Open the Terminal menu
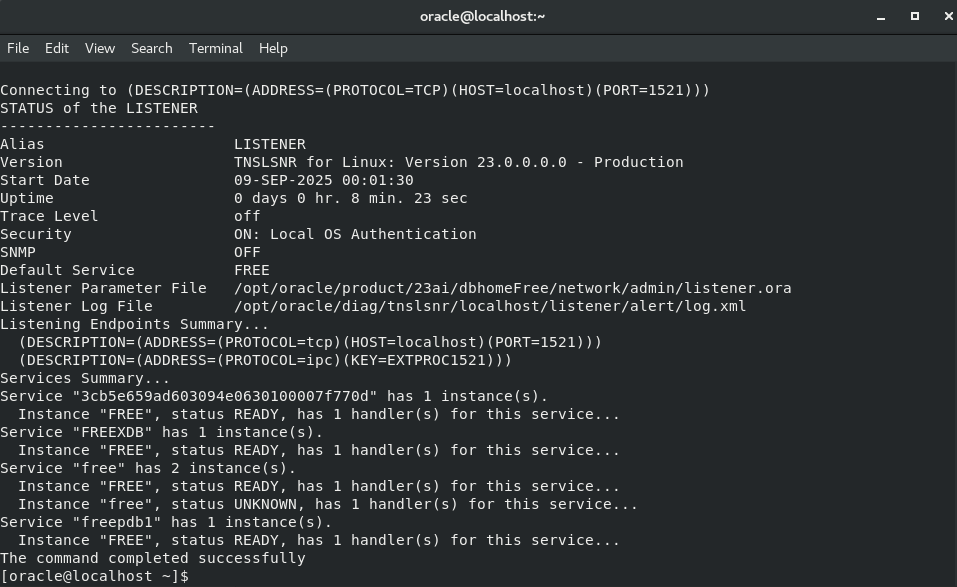Image resolution: width=957 pixels, height=587 pixels. coord(215,48)
